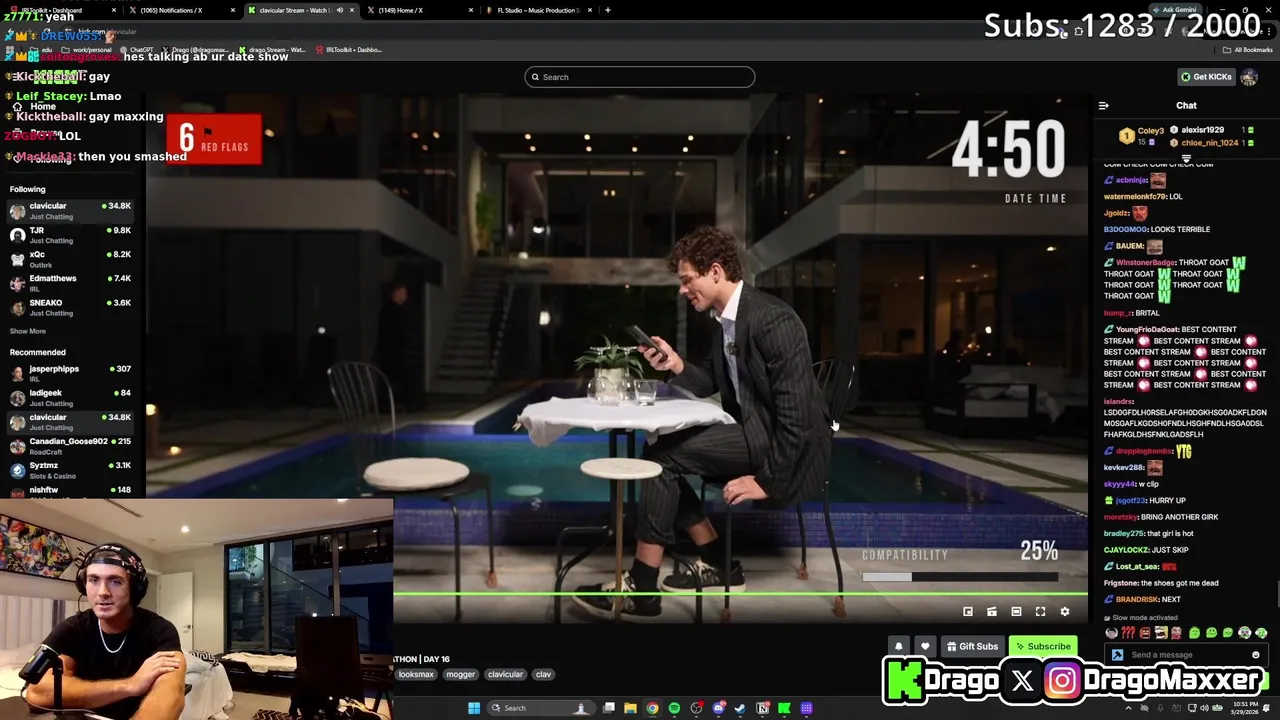The height and width of the screenshot is (720, 1280).
Task: Open SNEAKO channel in sidebar
Action: pyautogui.click(x=70, y=307)
